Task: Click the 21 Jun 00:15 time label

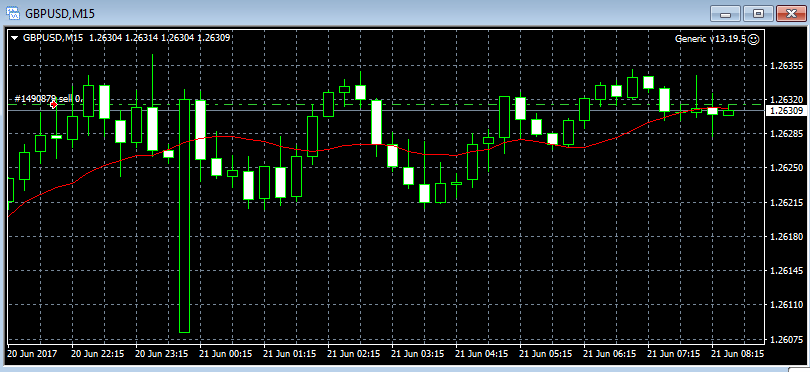Action: pos(225,354)
